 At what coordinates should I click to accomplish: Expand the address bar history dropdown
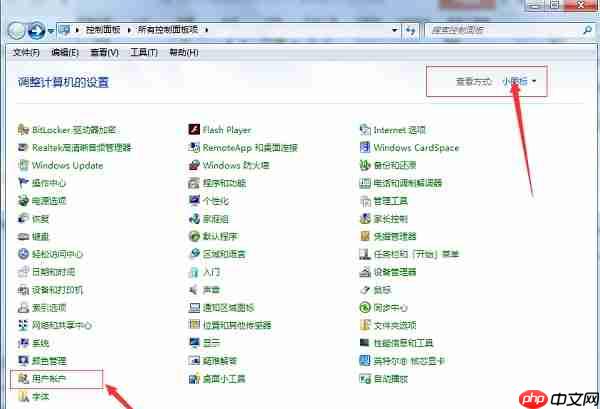(395, 30)
